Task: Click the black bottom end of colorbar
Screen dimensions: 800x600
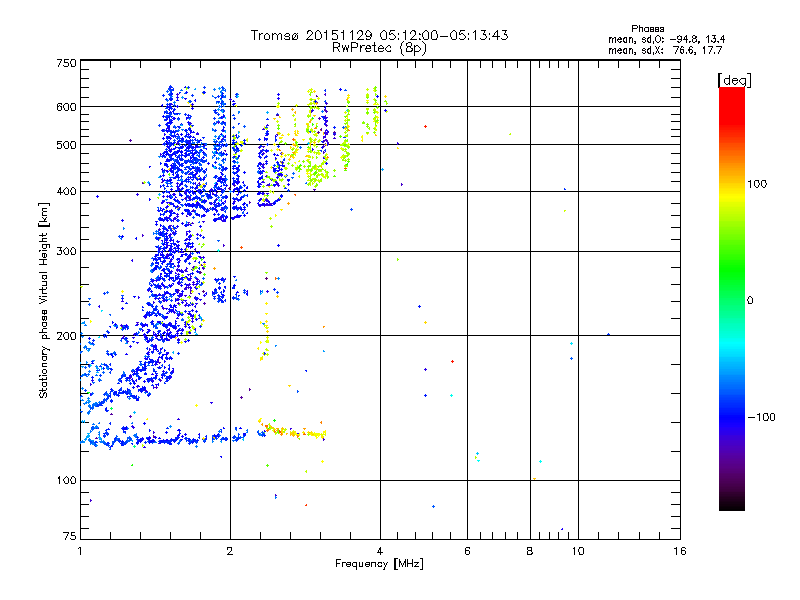Action: (x=732, y=503)
